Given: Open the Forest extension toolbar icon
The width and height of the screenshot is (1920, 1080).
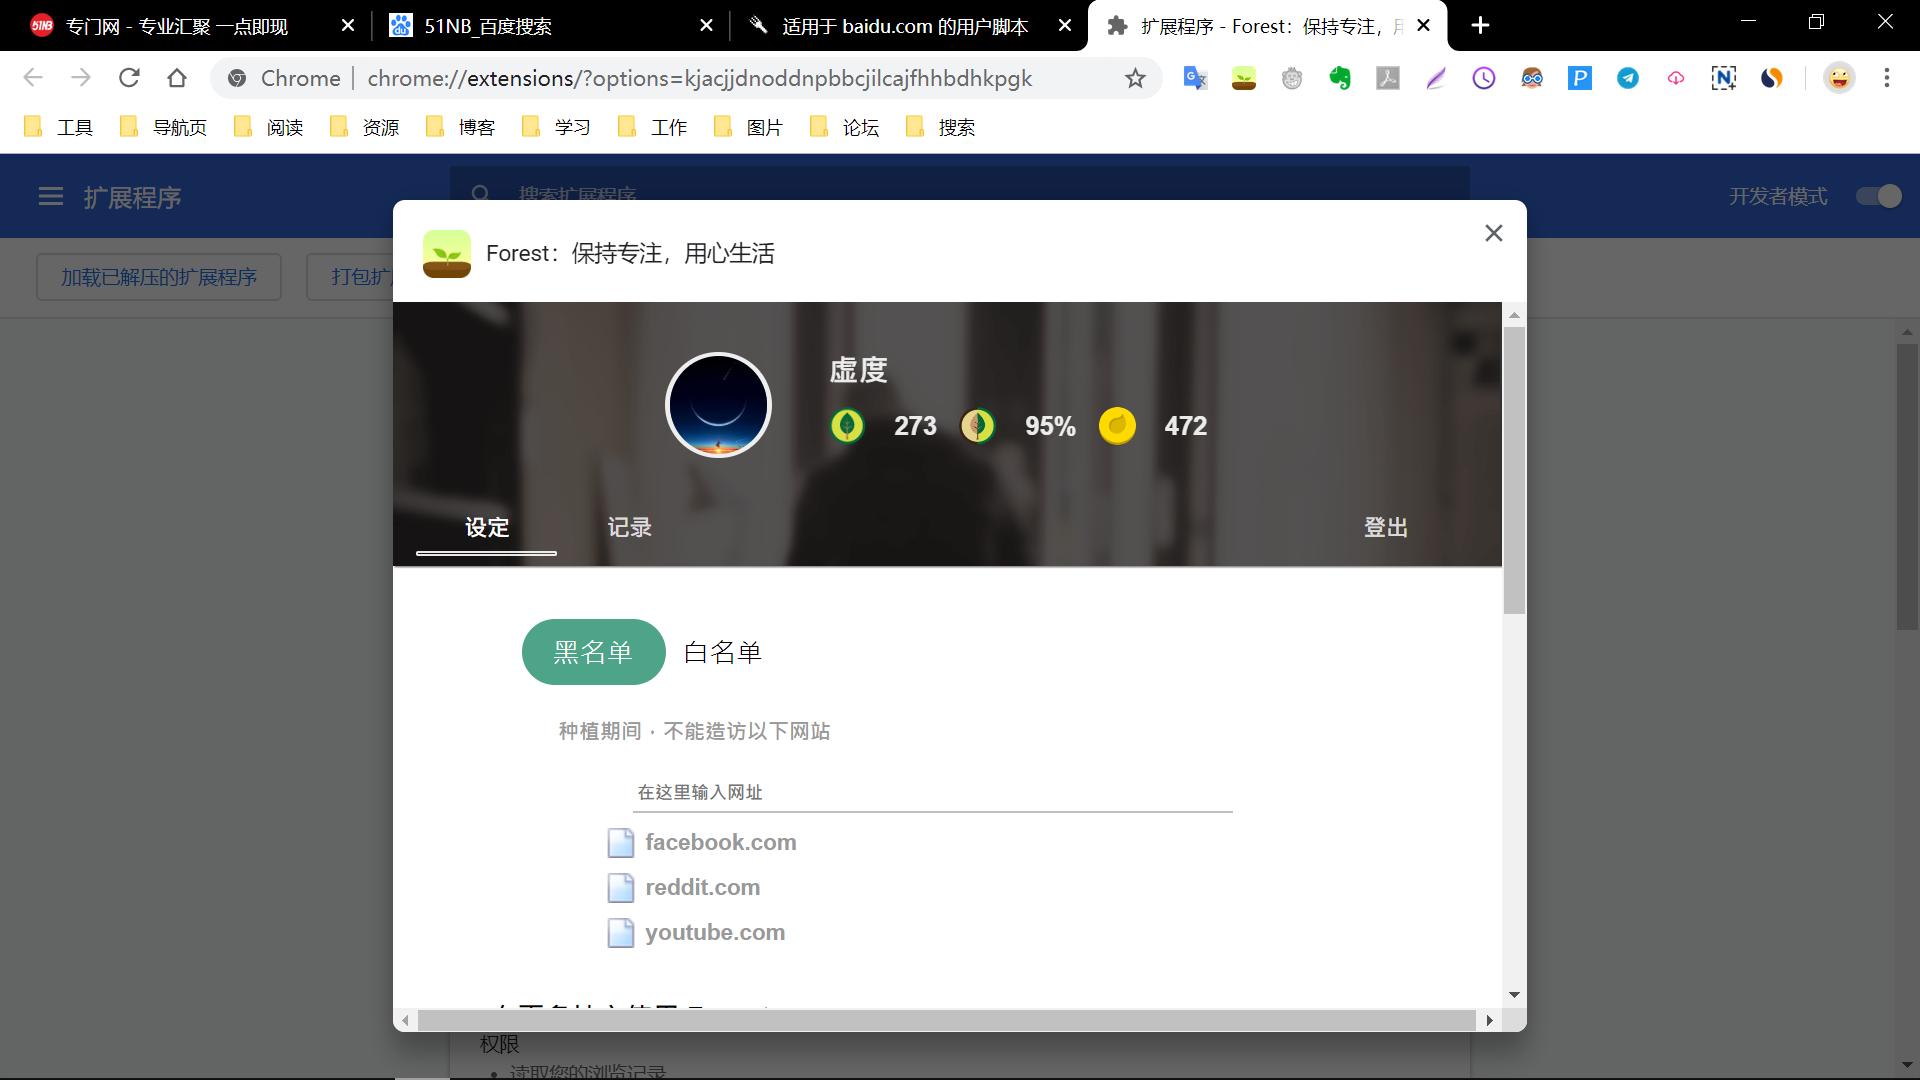Looking at the screenshot, I should 1243,78.
